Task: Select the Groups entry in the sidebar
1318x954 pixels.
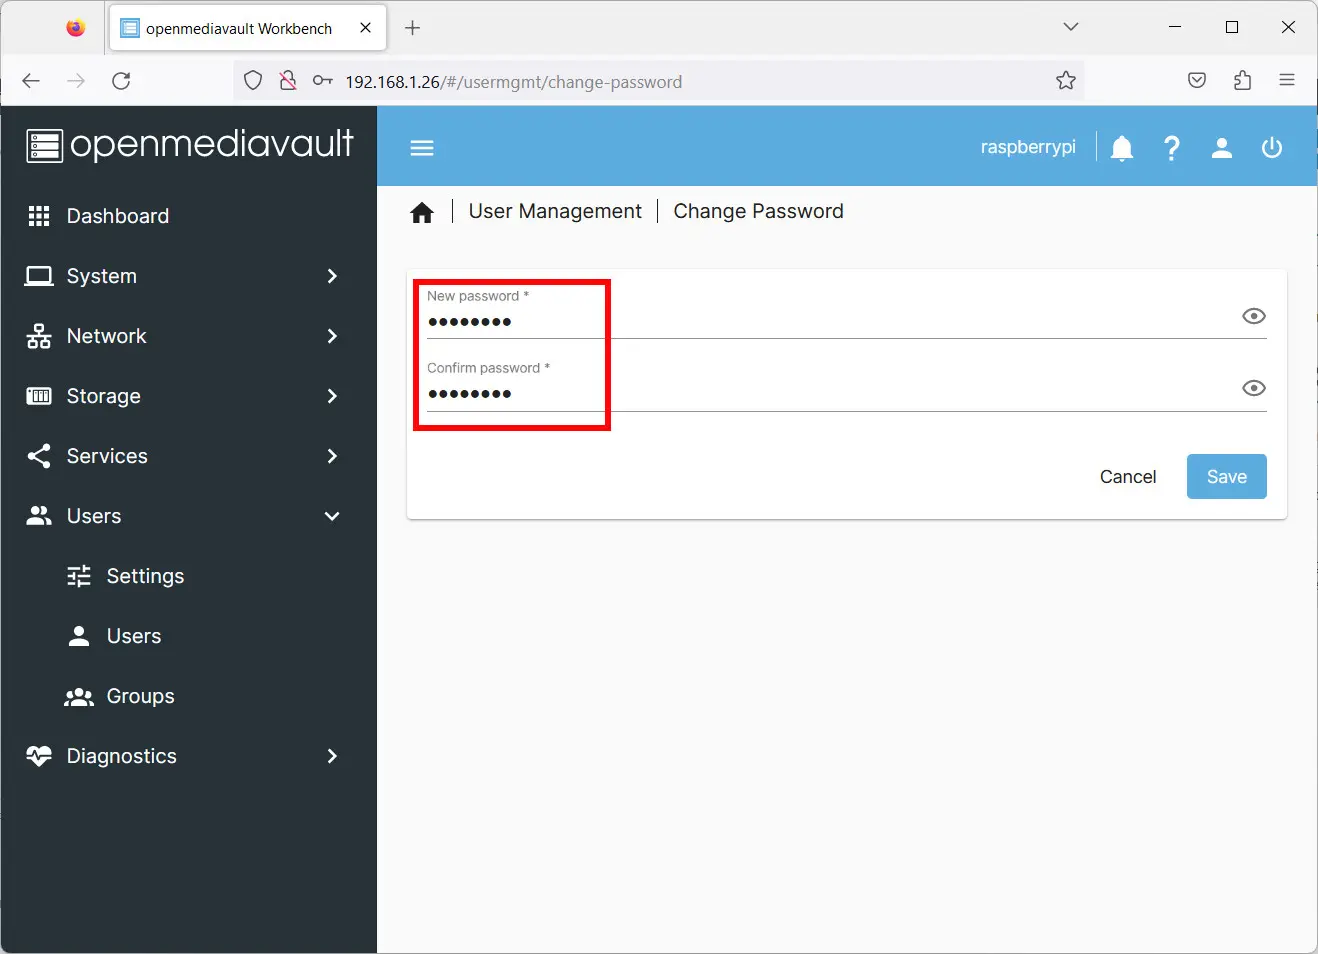Action: pyautogui.click(x=140, y=696)
